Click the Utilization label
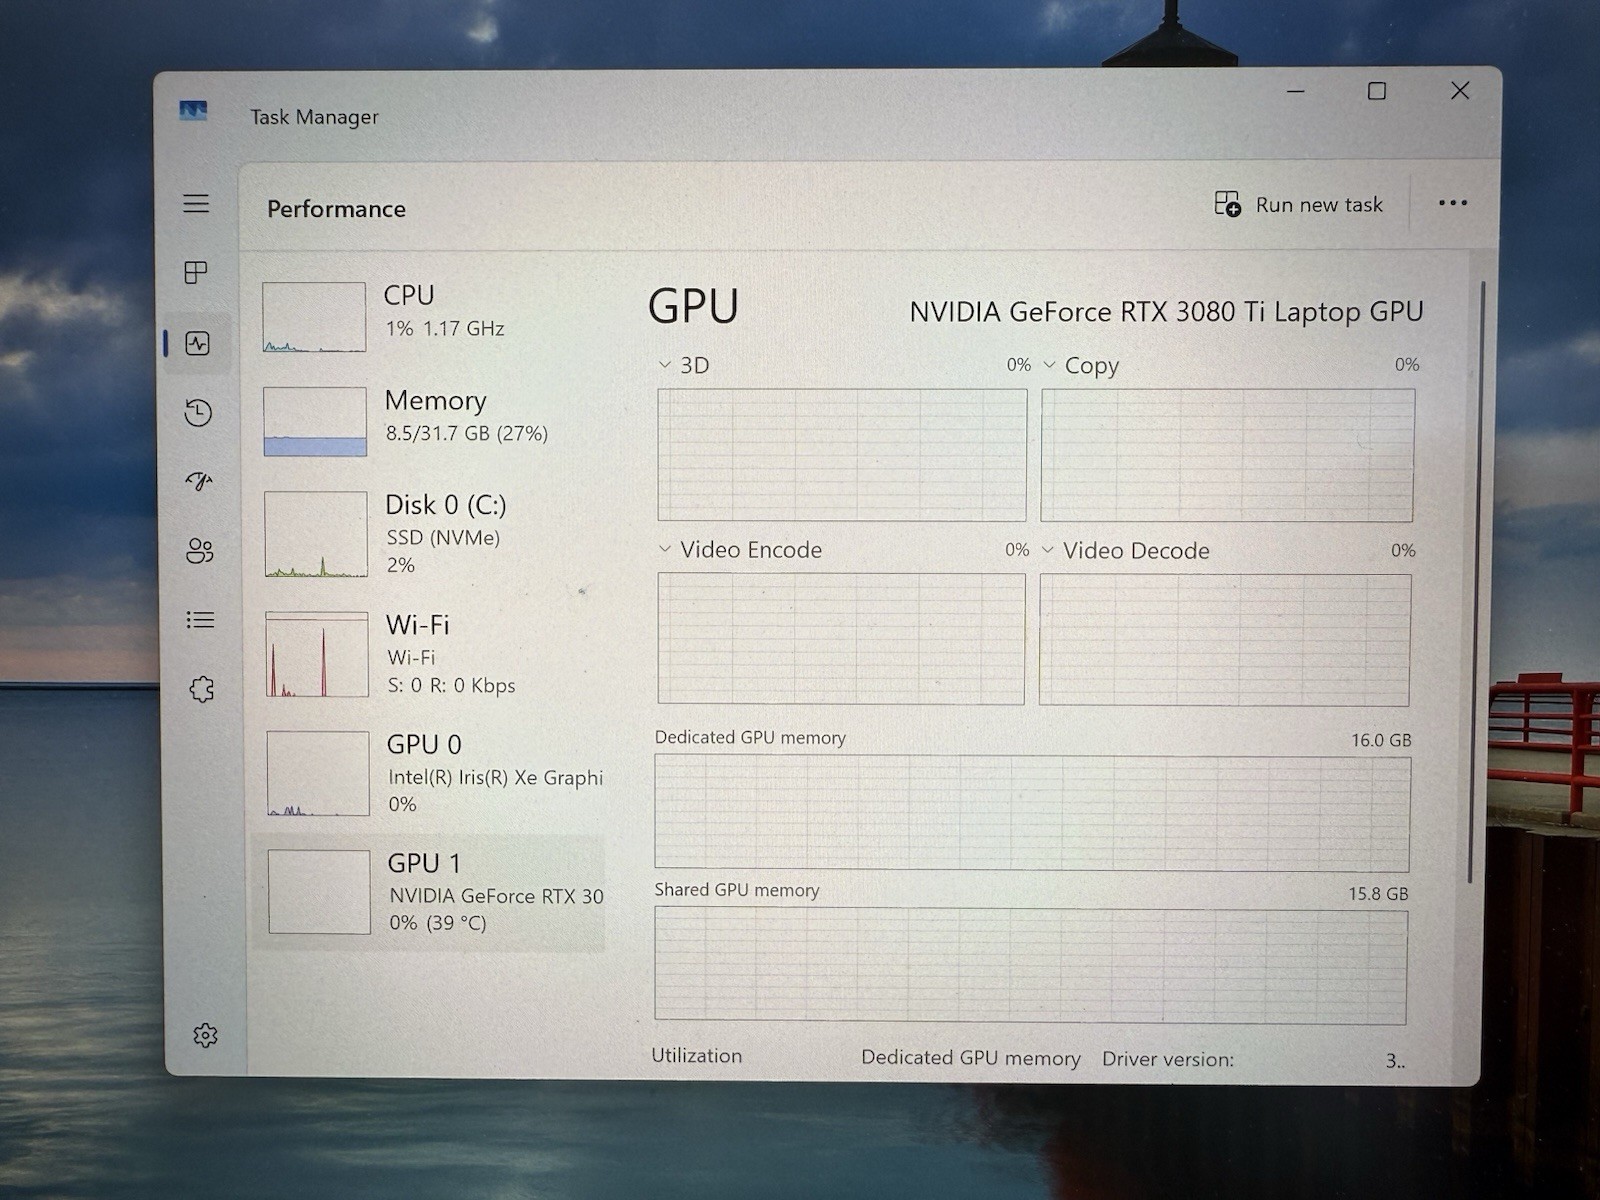This screenshot has width=1600, height=1200. [x=697, y=1056]
